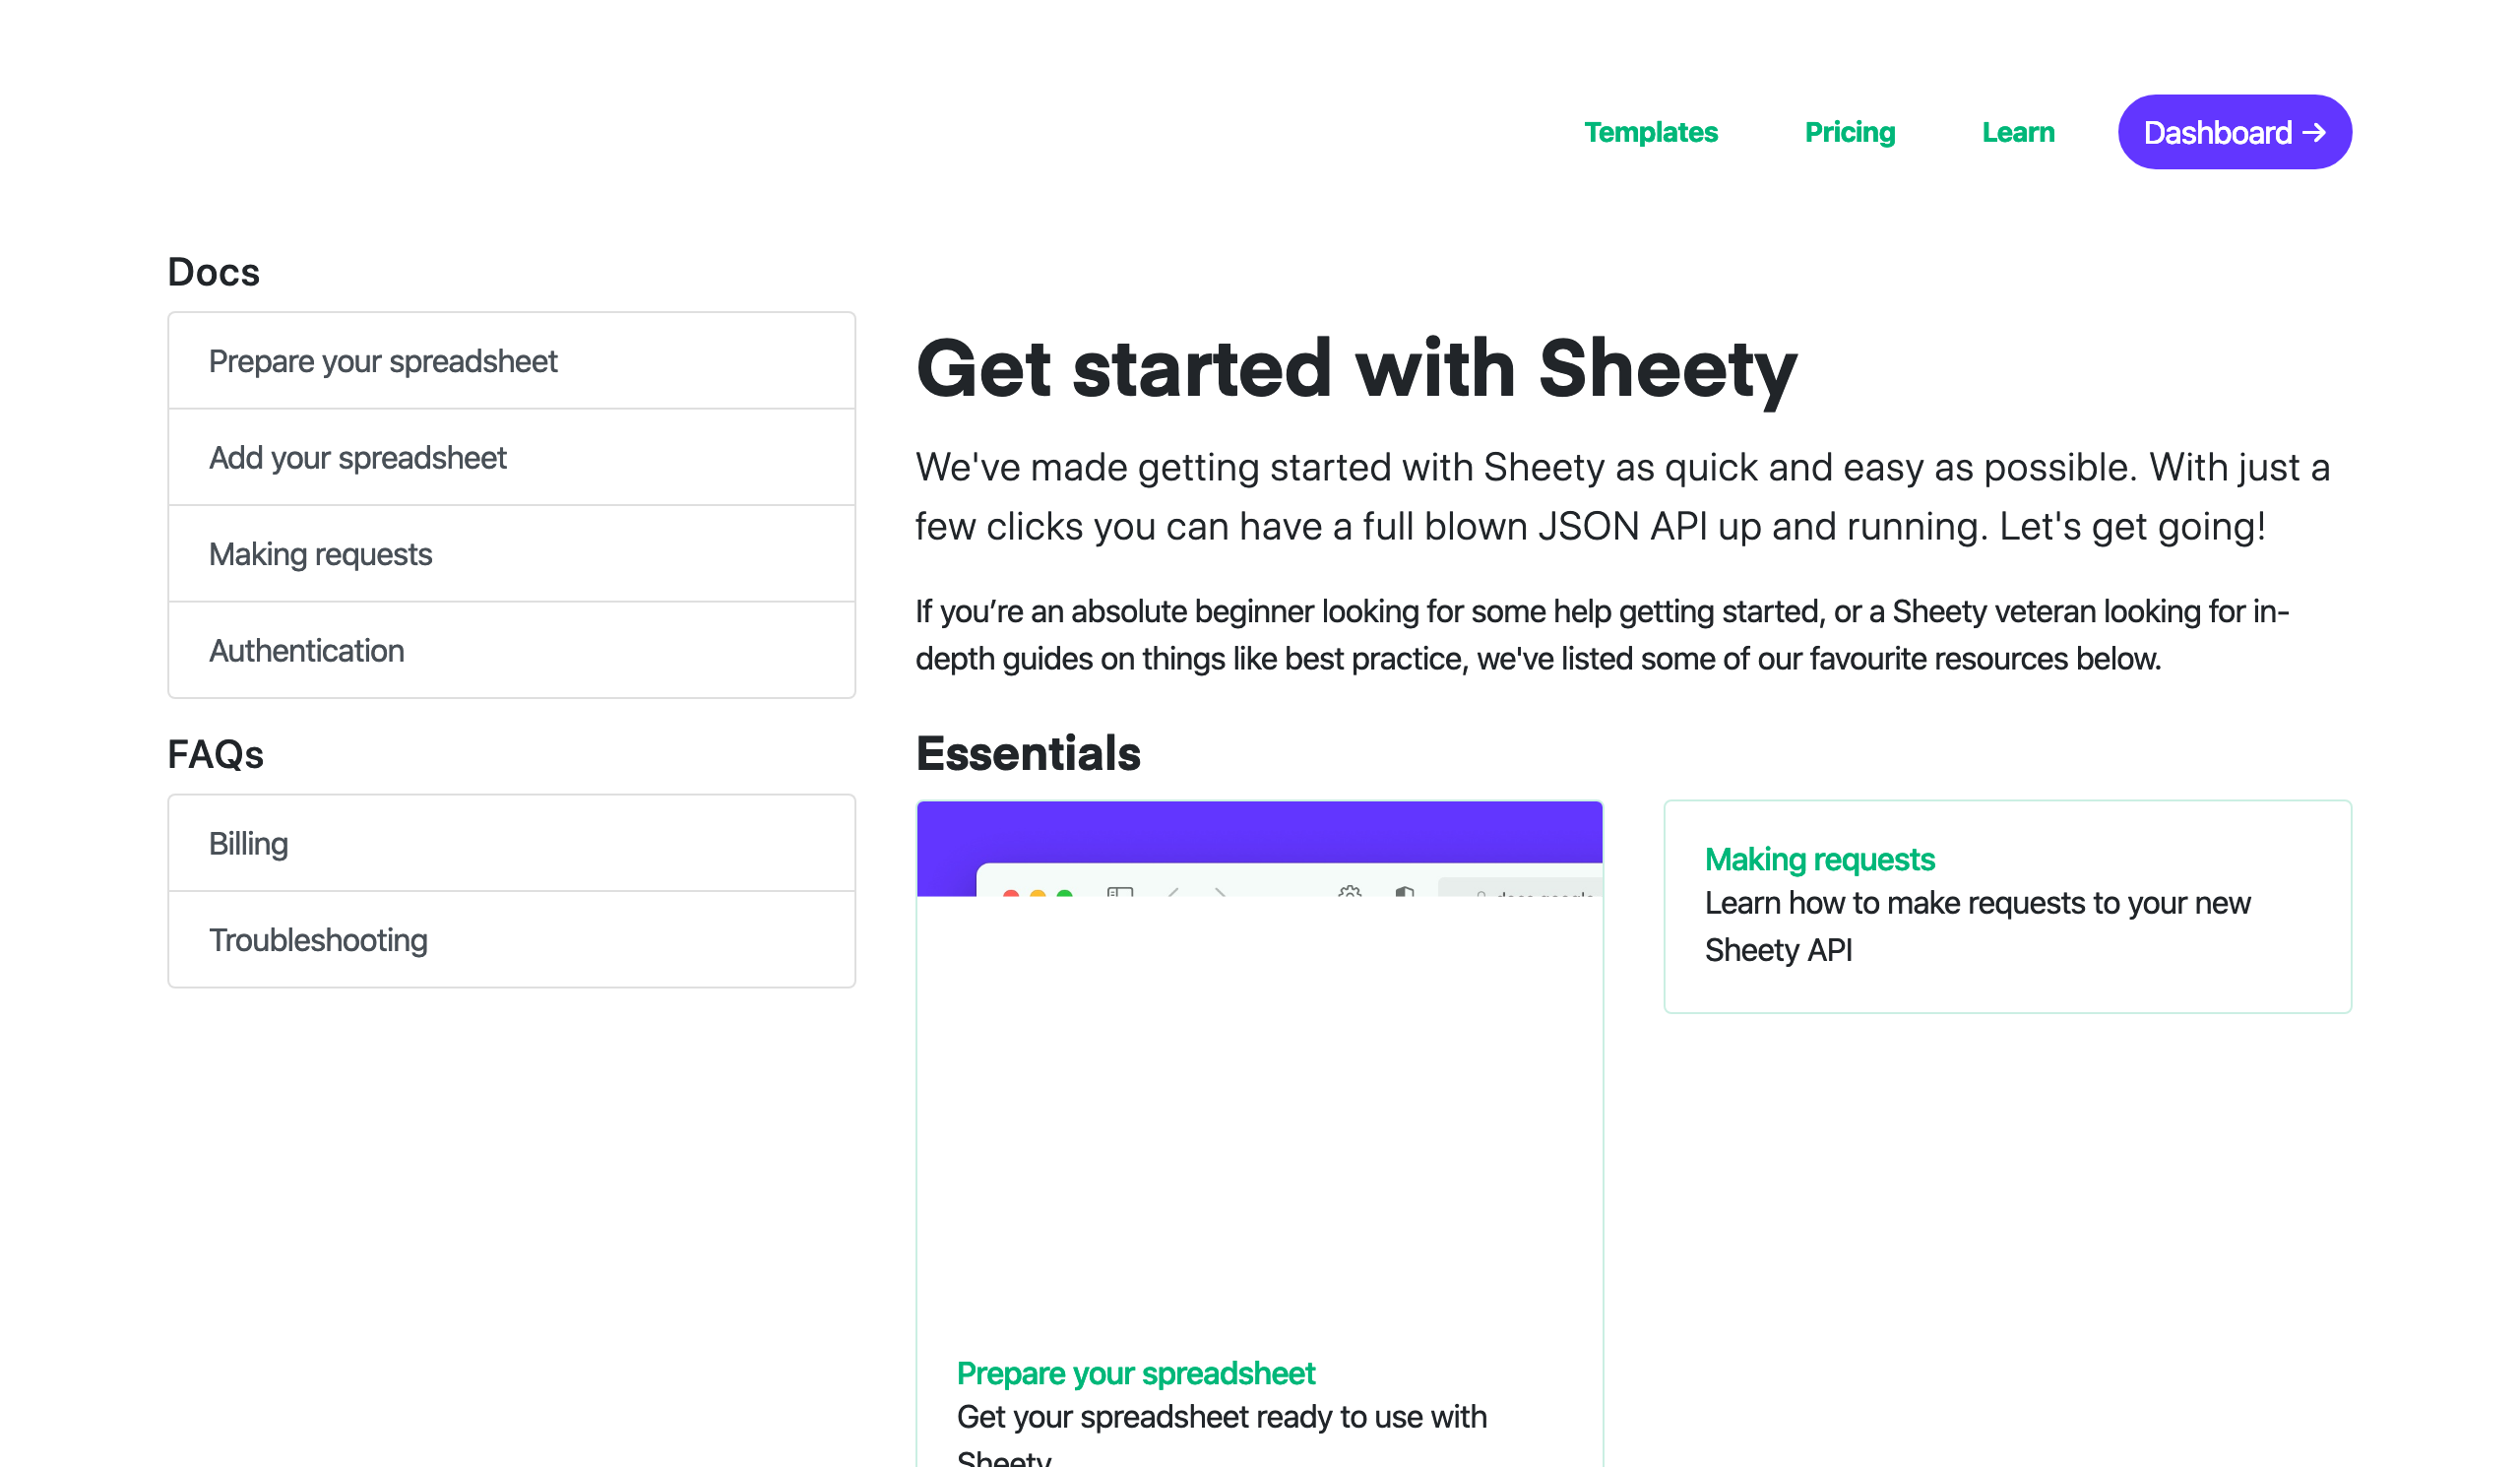2520x1467 pixels.
Task: Click the arrow icon in Dashboard button
Action: click(2314, 133)
